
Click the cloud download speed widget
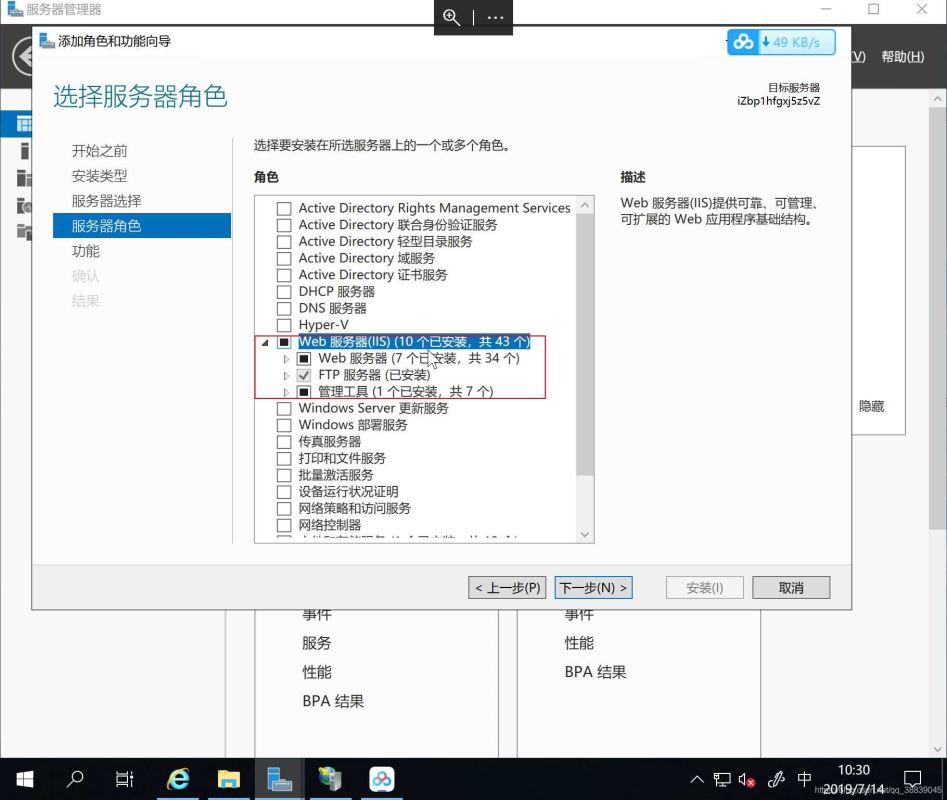[781, 42]
